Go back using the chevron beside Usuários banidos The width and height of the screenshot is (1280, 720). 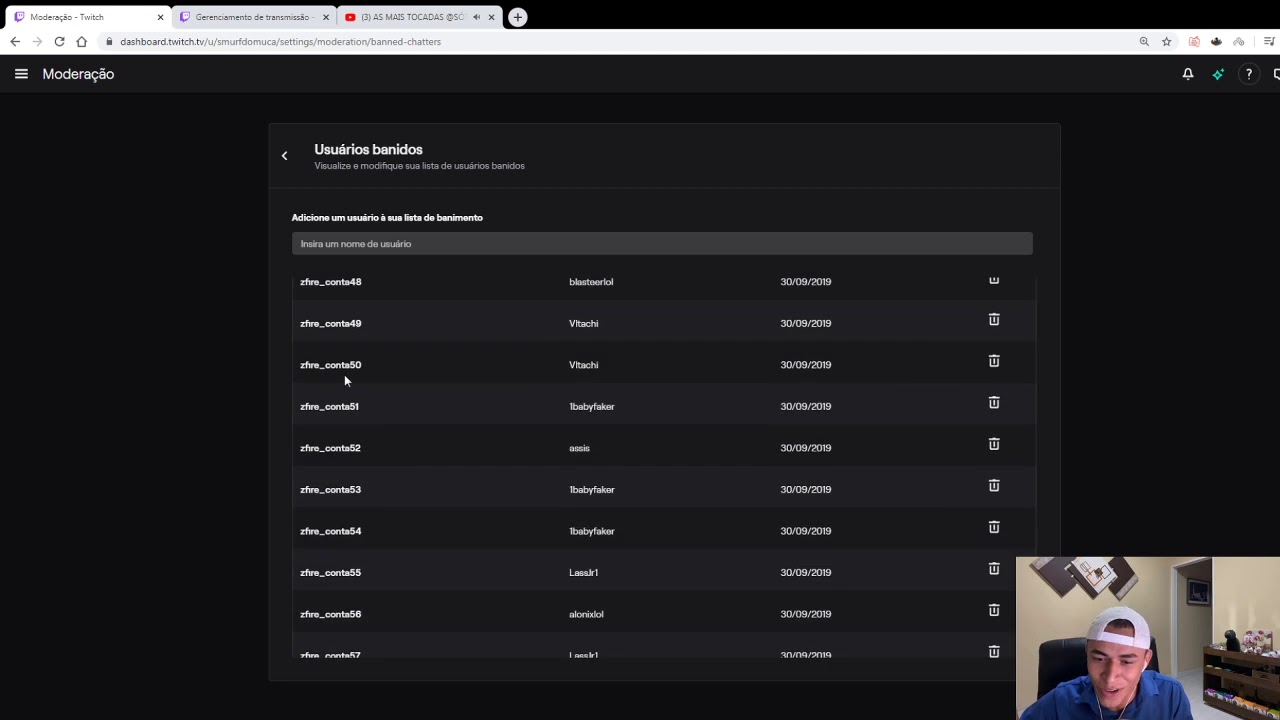tap(285, 156)
